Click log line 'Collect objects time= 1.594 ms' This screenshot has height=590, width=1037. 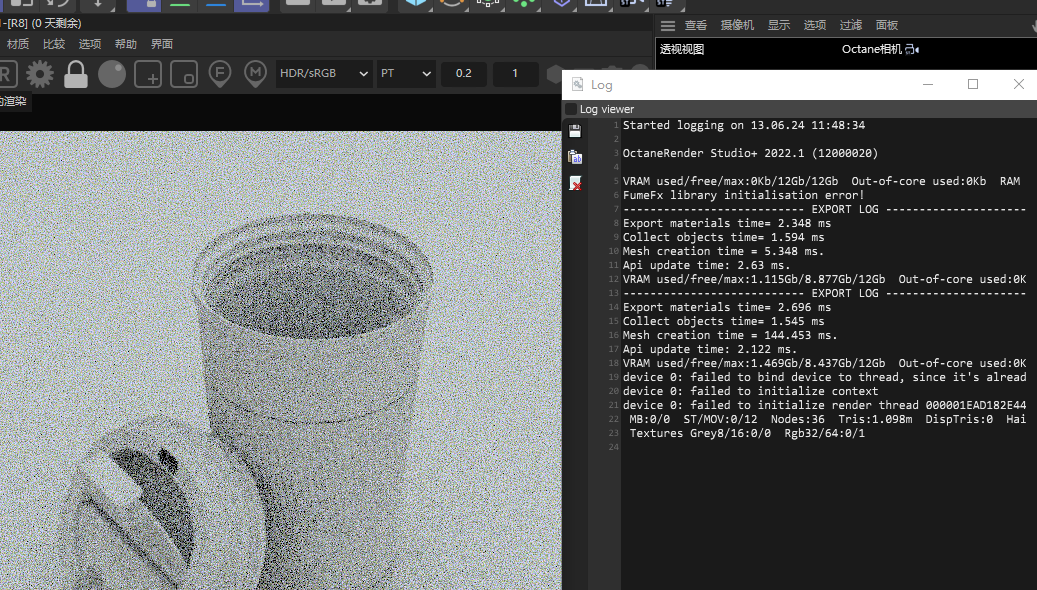(x=723, y=237)
